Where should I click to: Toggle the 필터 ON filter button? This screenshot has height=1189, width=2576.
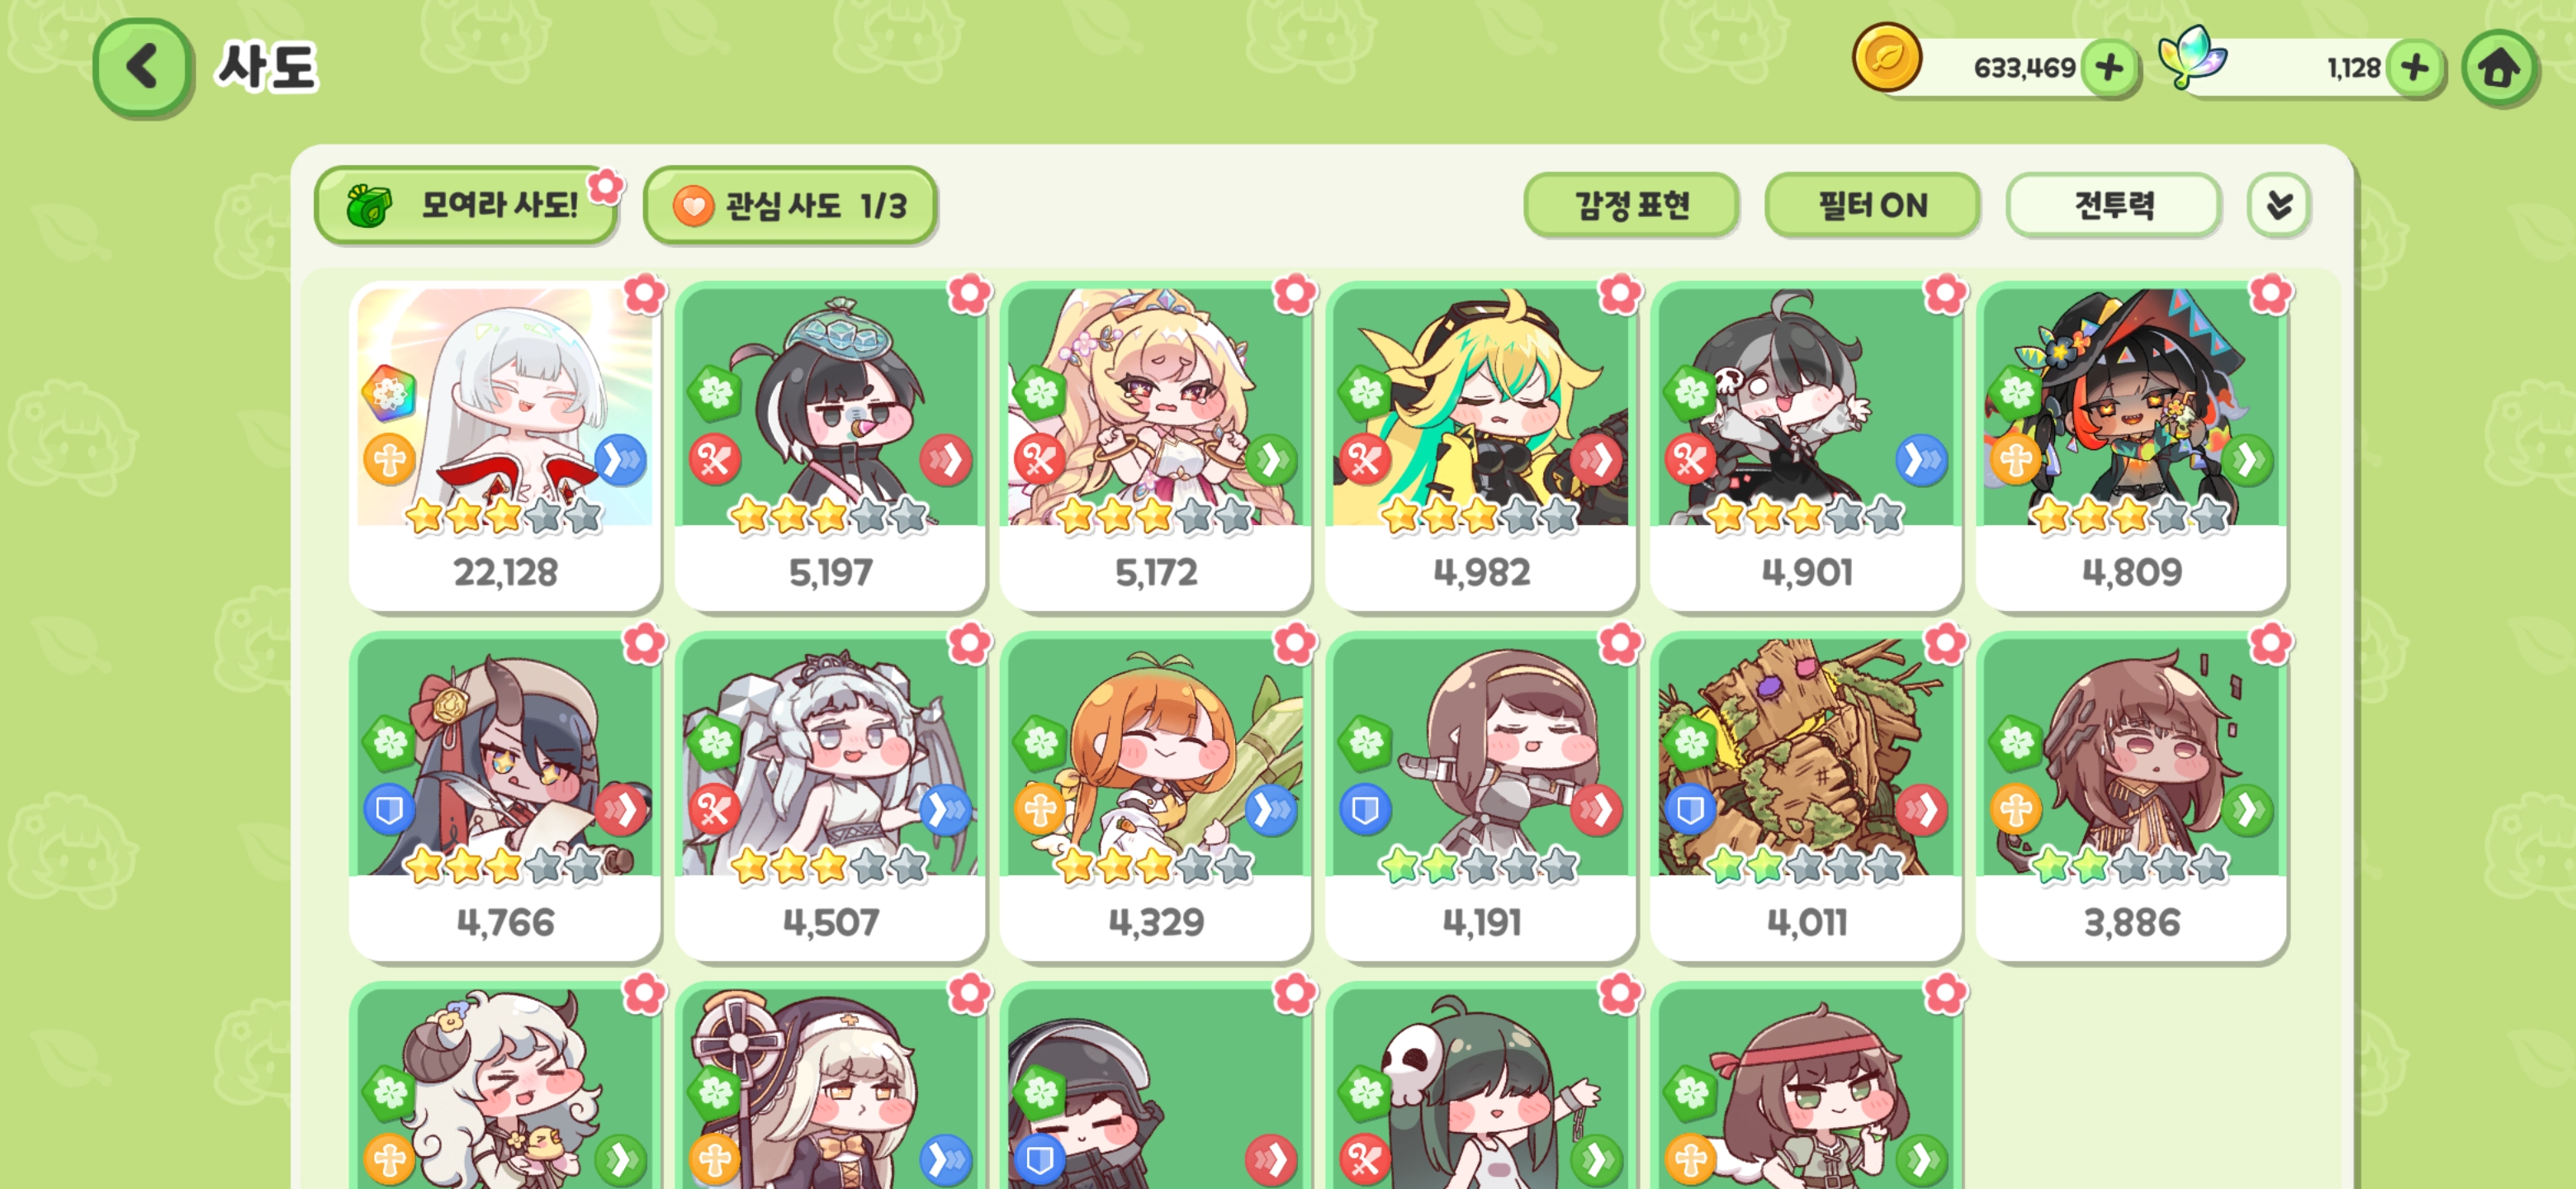click(x=1872, y=205)
